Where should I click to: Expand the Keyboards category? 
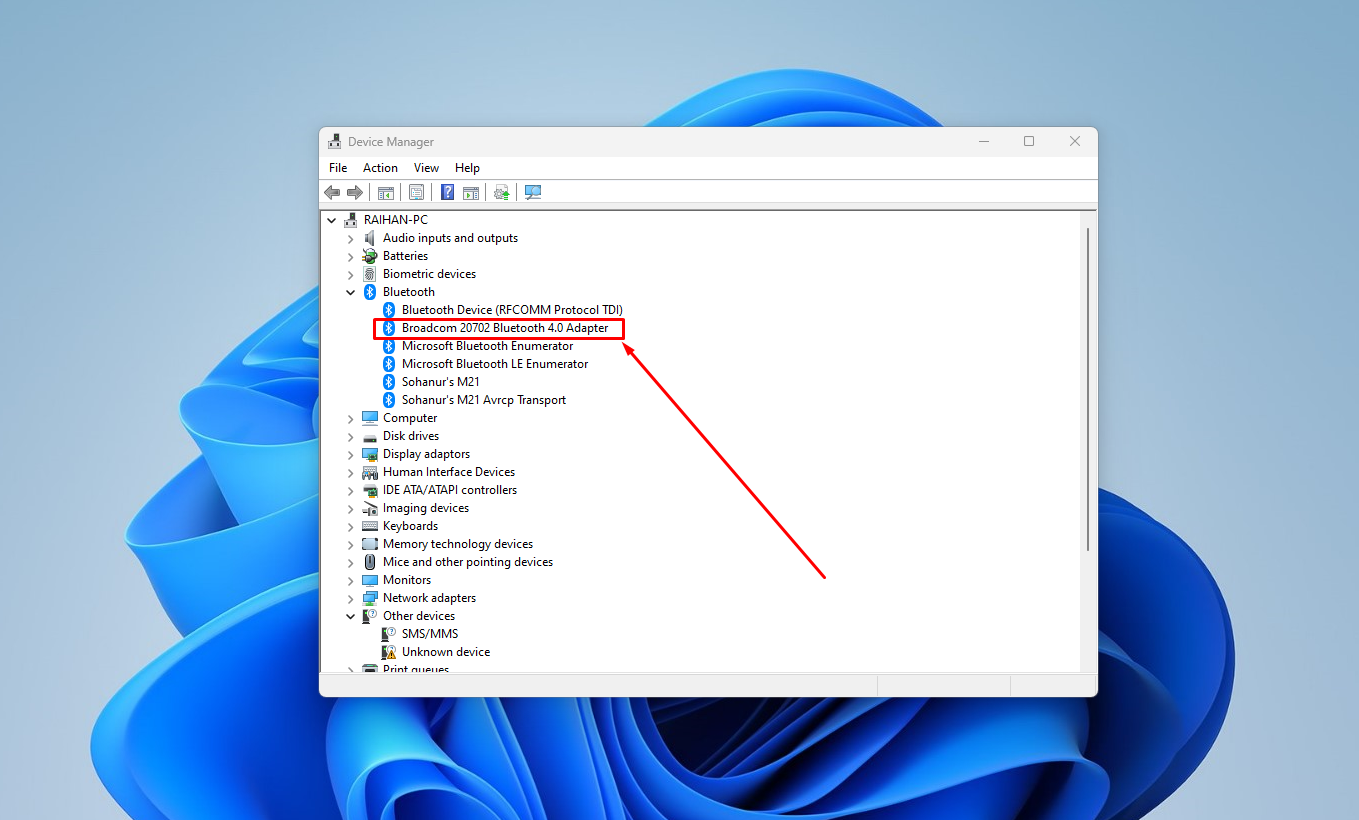coord(350,526)
